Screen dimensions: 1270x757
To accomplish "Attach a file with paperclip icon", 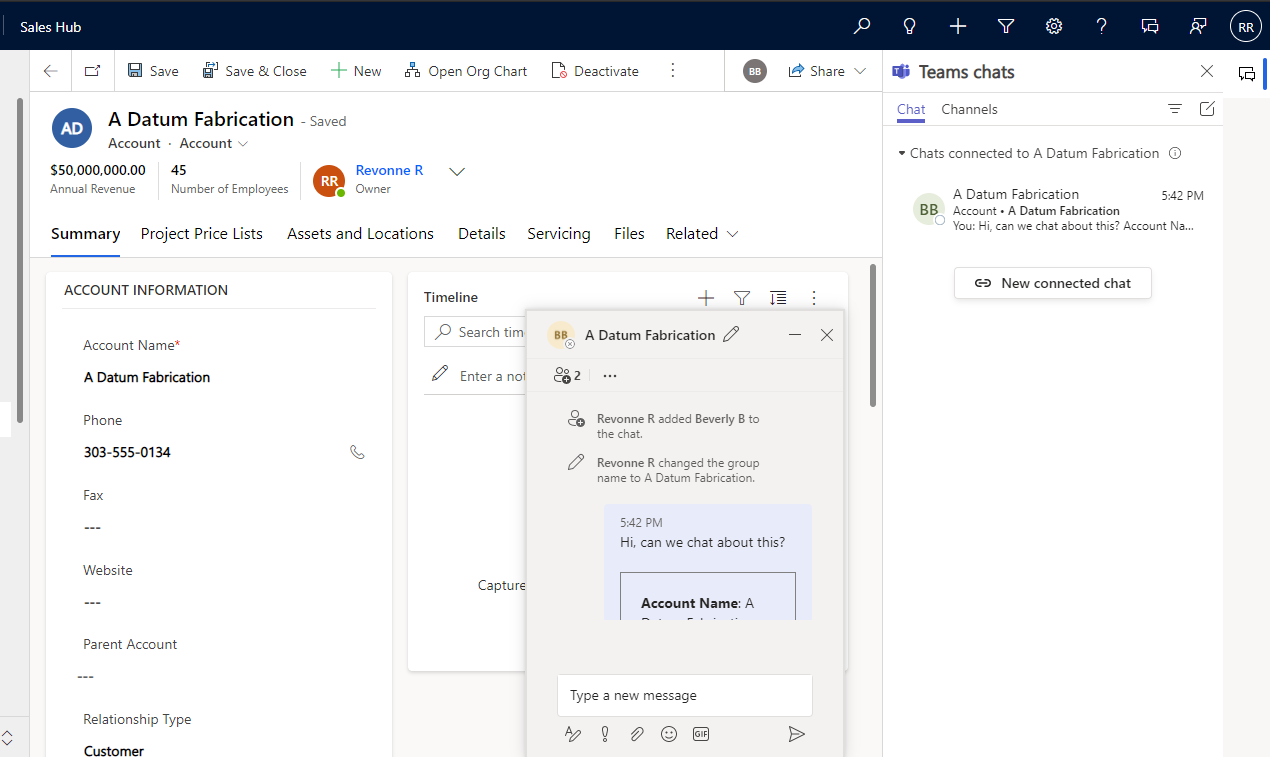I will pyautogui.click(x=637, y=734).
